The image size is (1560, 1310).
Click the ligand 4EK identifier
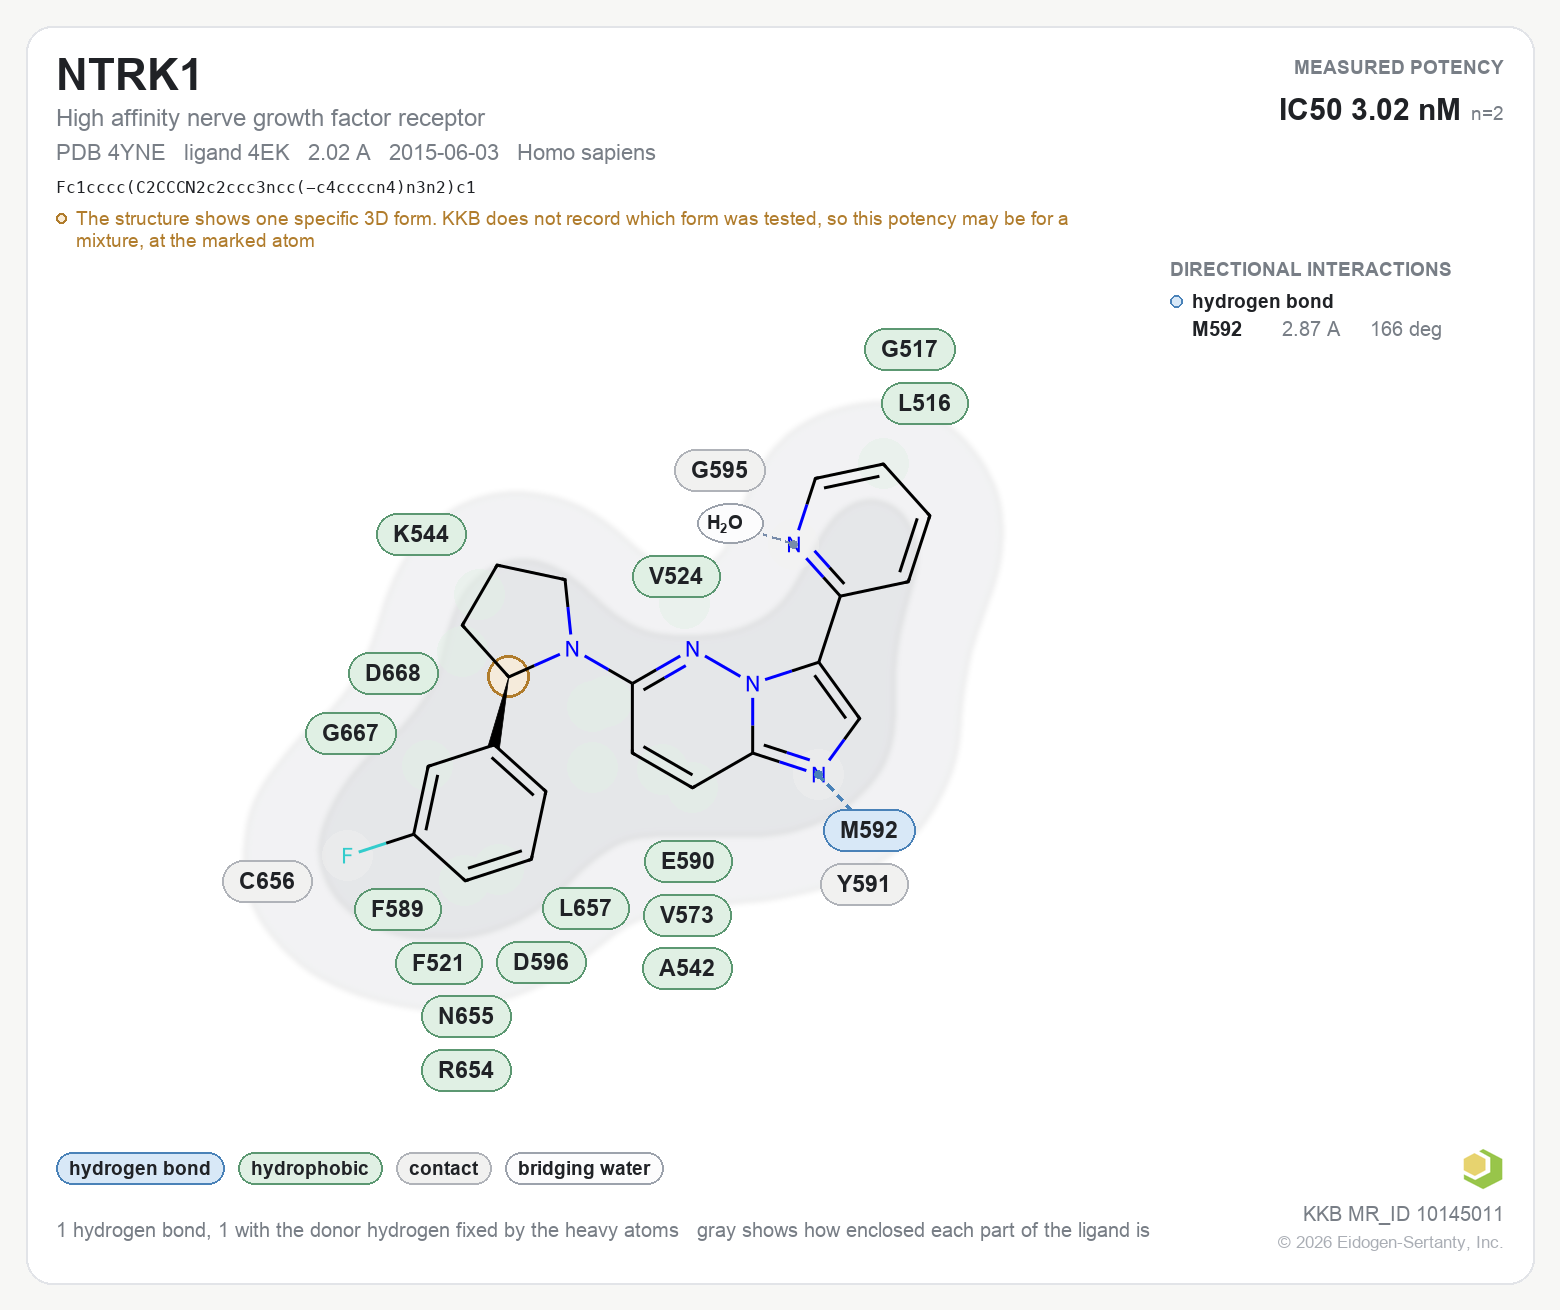point(237,152)
